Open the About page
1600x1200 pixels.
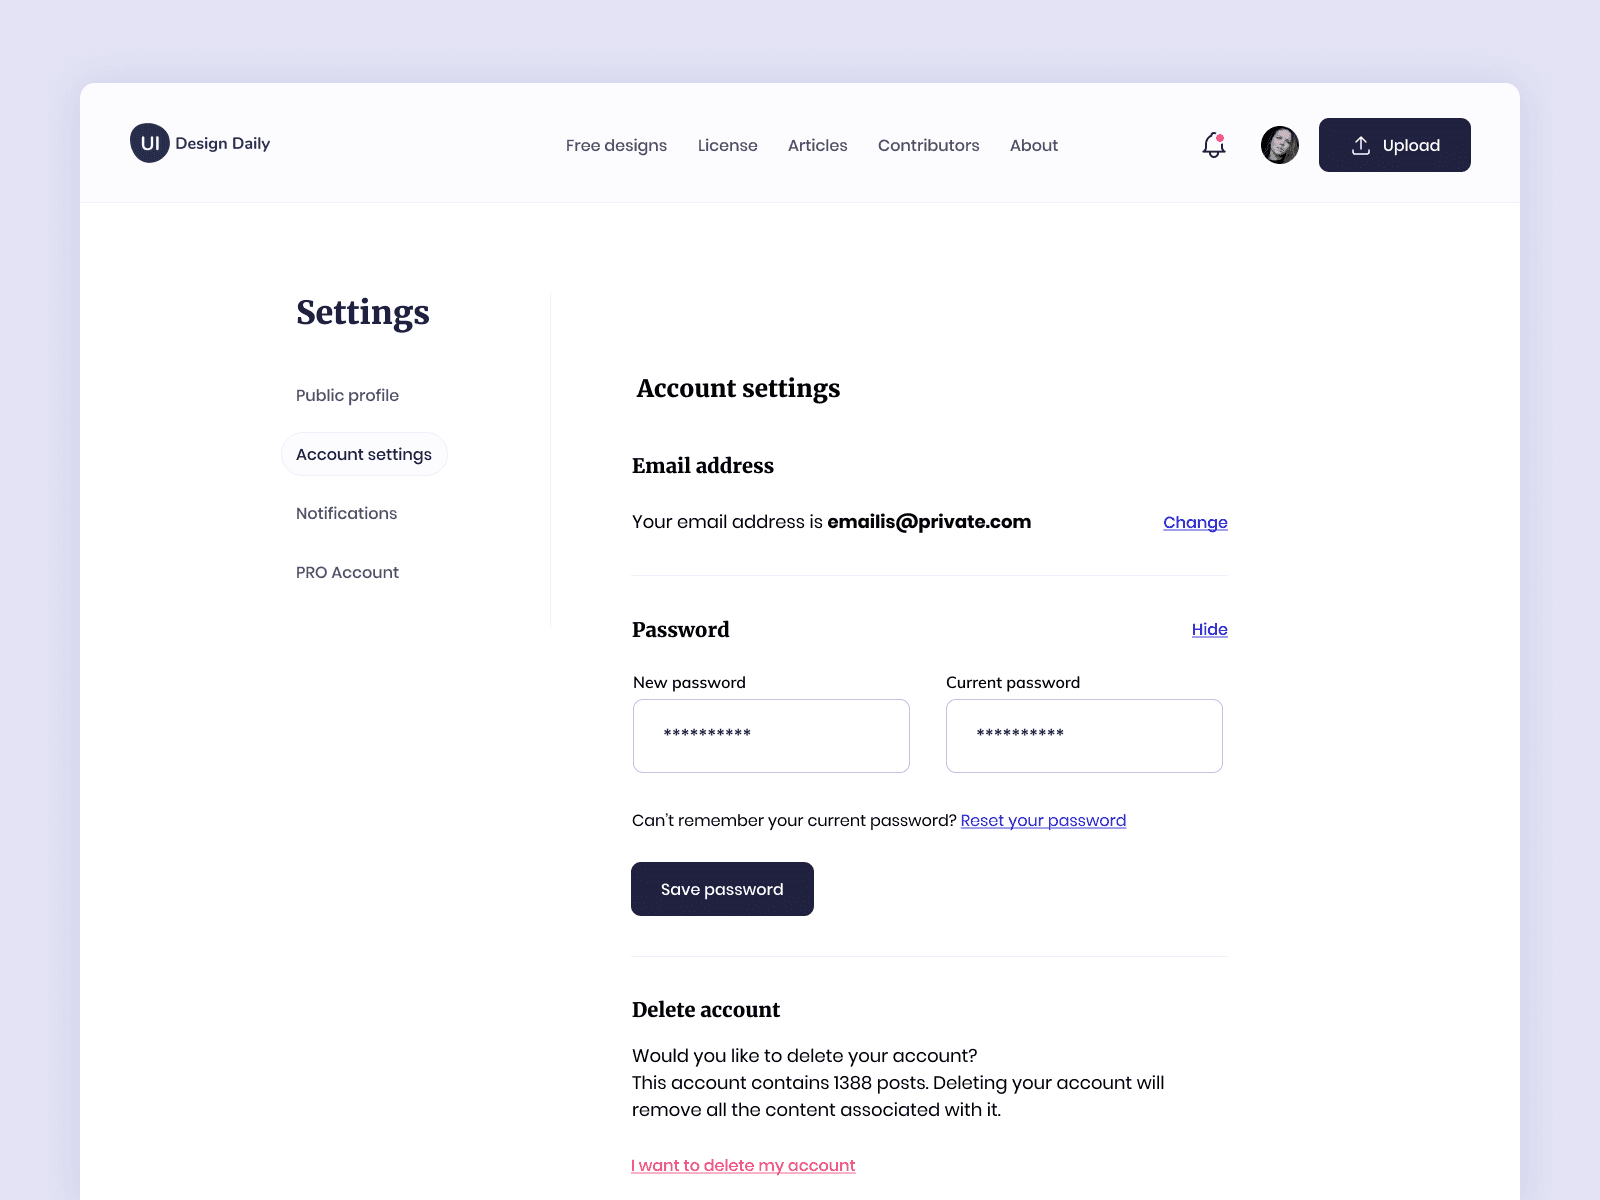1033,145
